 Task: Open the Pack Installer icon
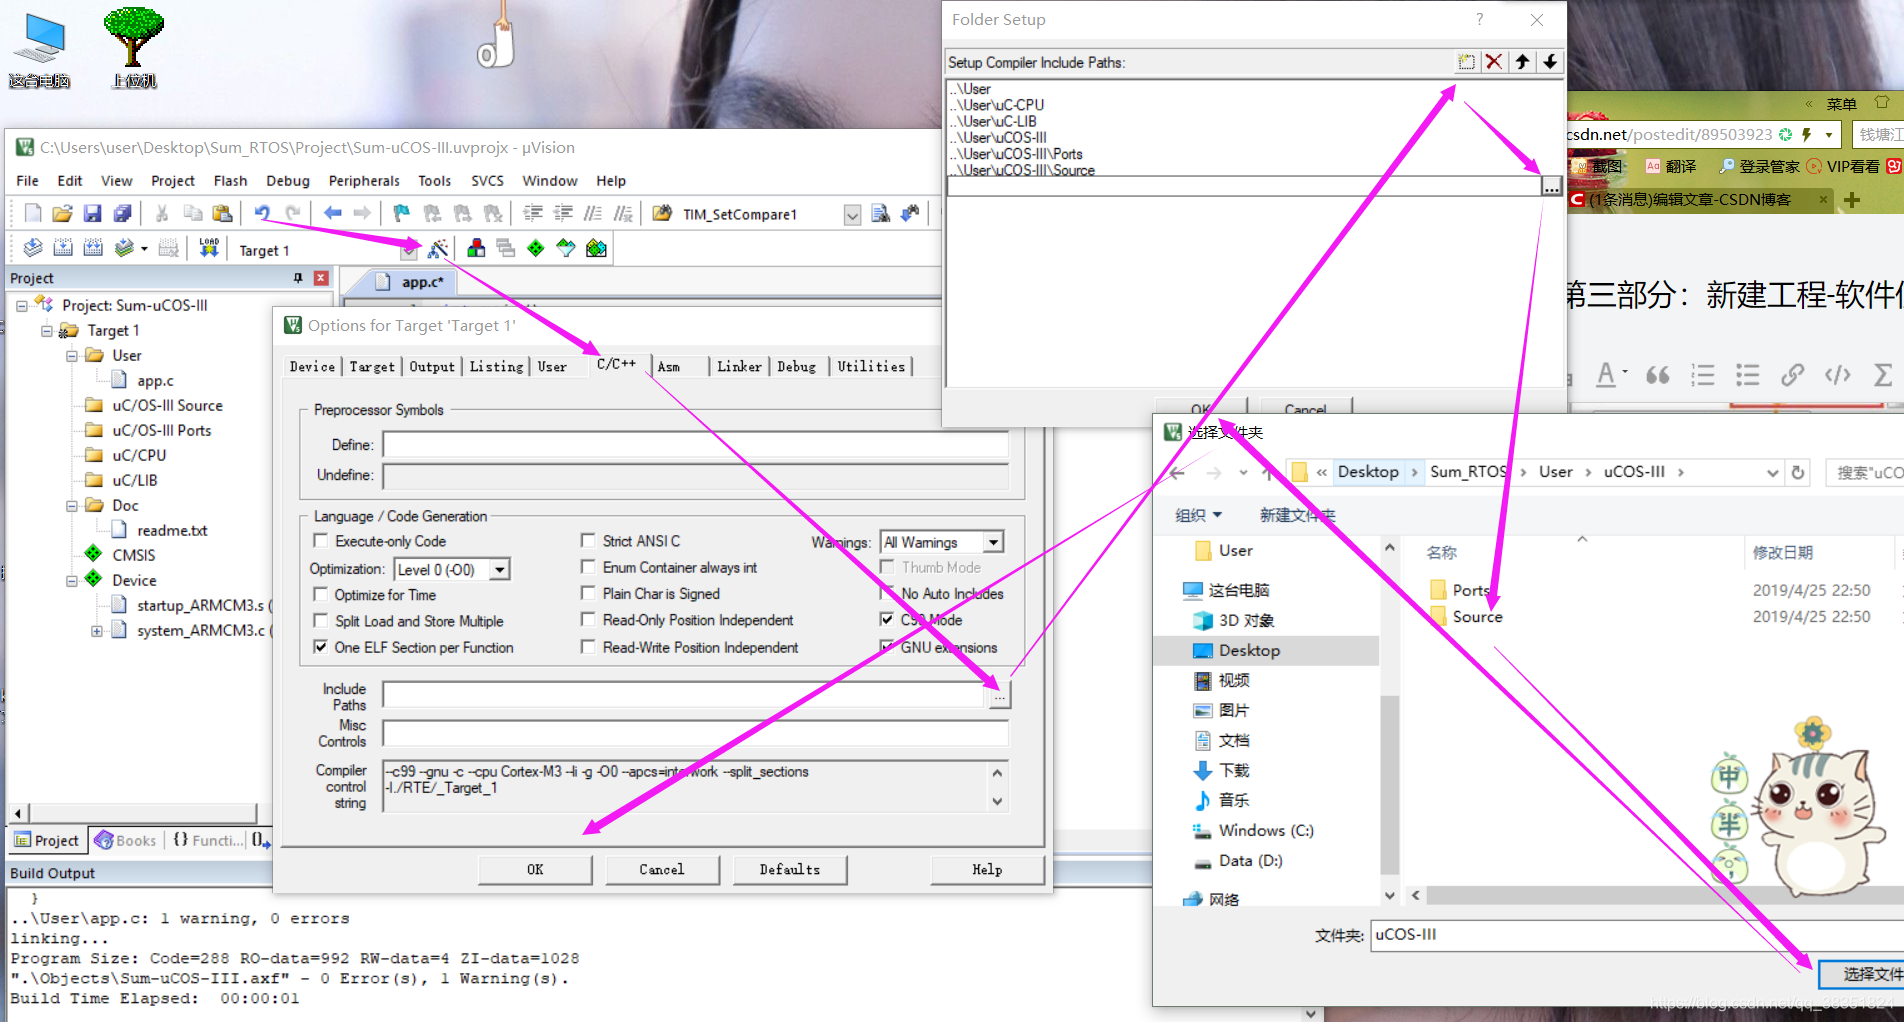597,248
